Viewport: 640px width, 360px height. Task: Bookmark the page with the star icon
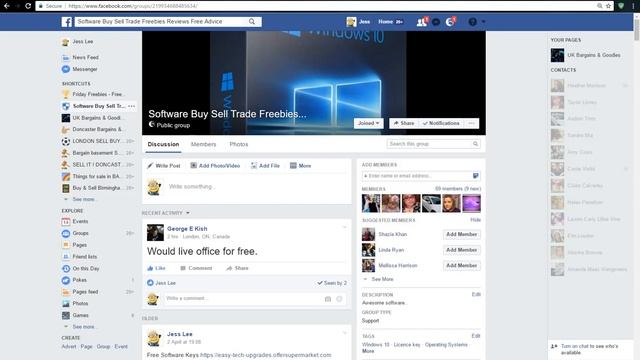pyautogui.click(x=609, y=6)
